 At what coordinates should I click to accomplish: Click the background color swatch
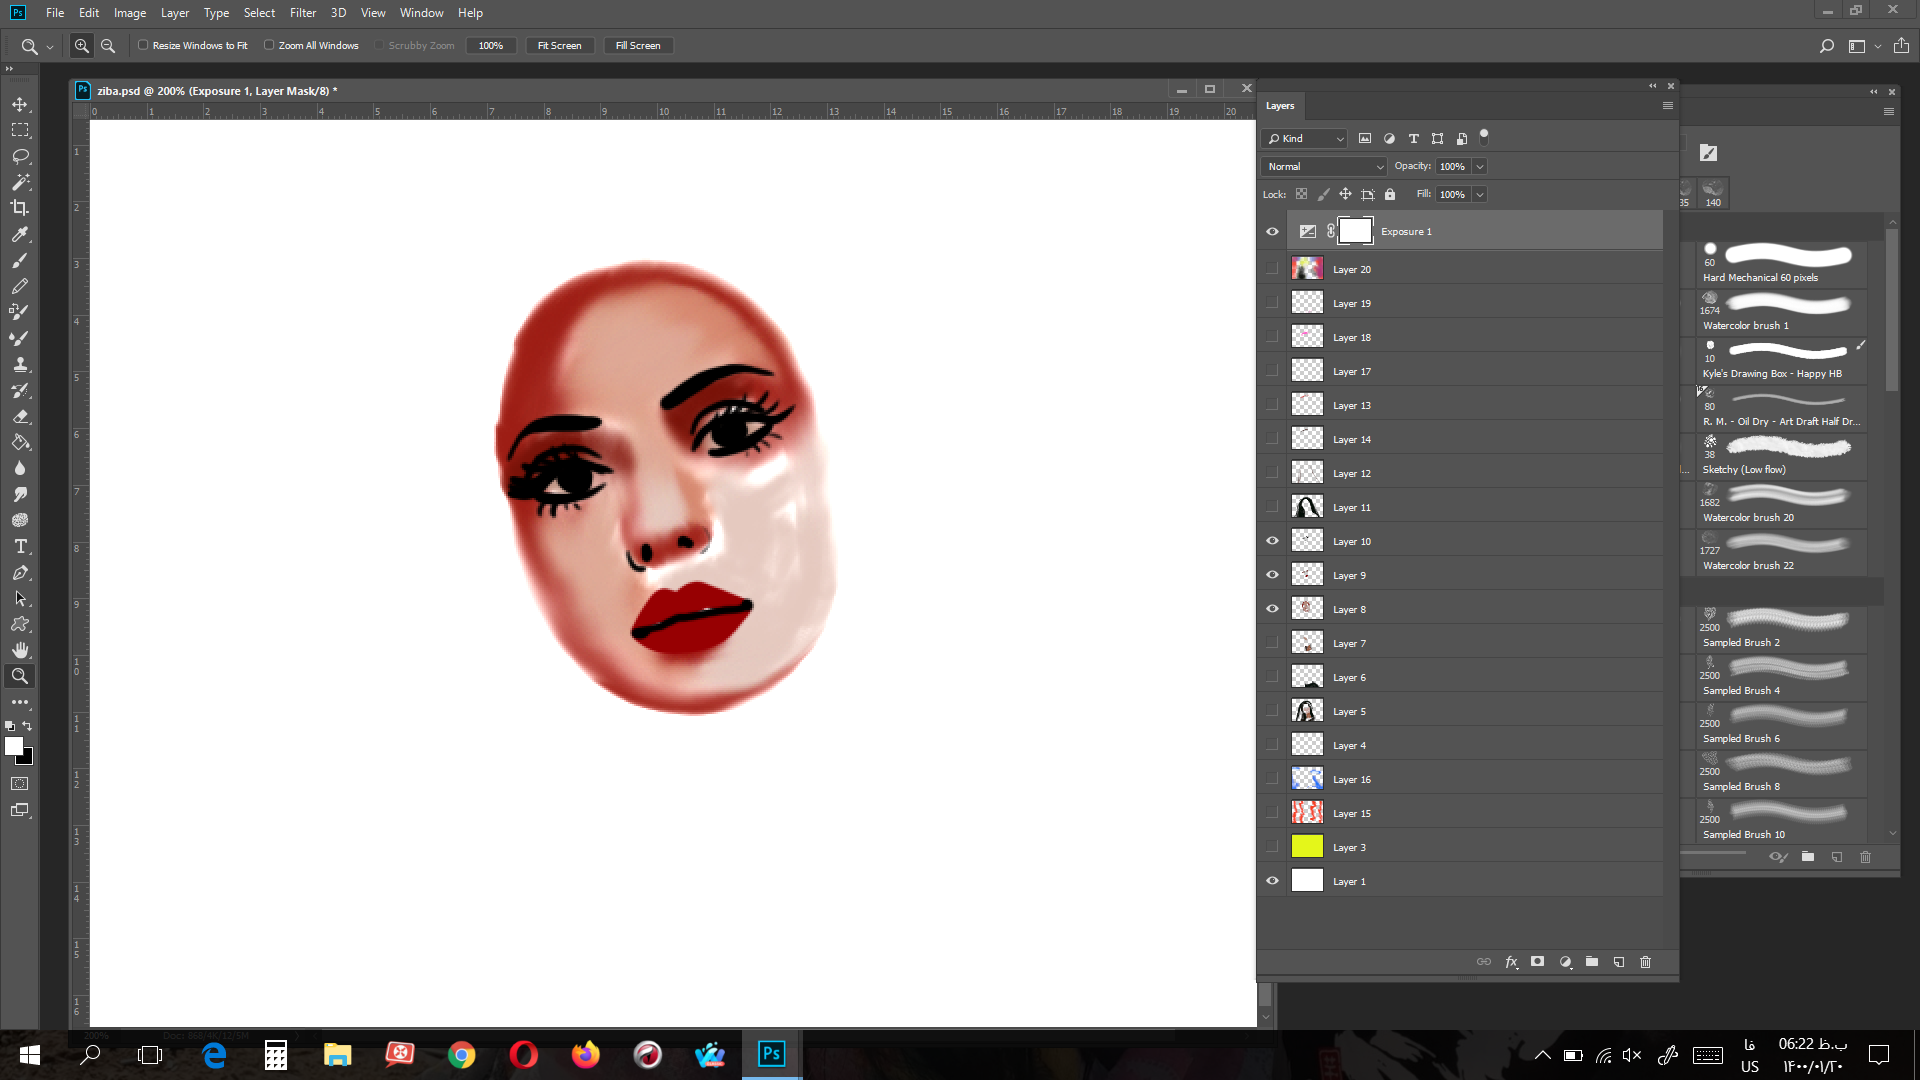point(27,759)
